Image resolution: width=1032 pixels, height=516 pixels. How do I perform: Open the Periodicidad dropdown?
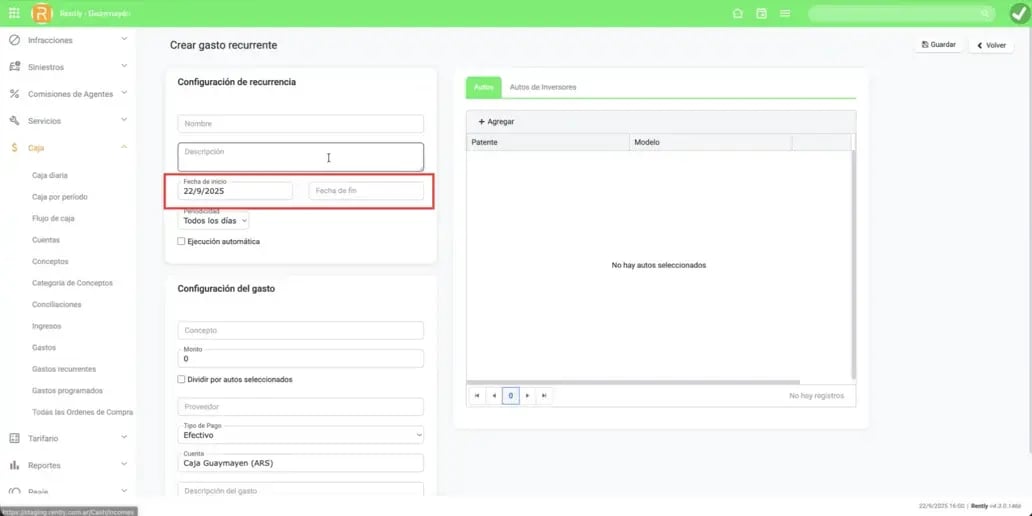tap(215, 220)
